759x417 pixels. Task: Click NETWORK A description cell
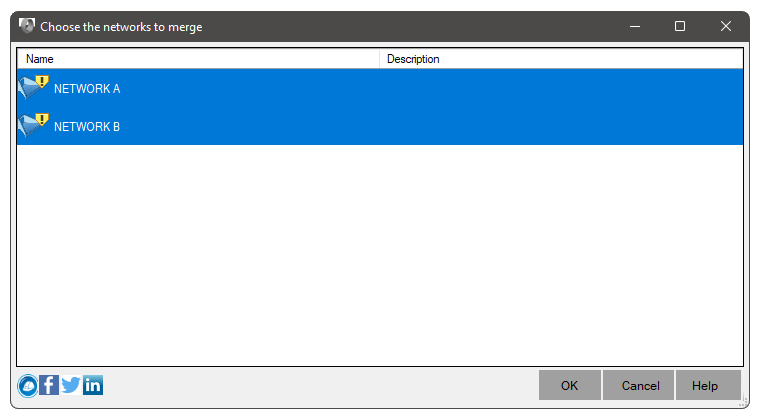(561, 89)
